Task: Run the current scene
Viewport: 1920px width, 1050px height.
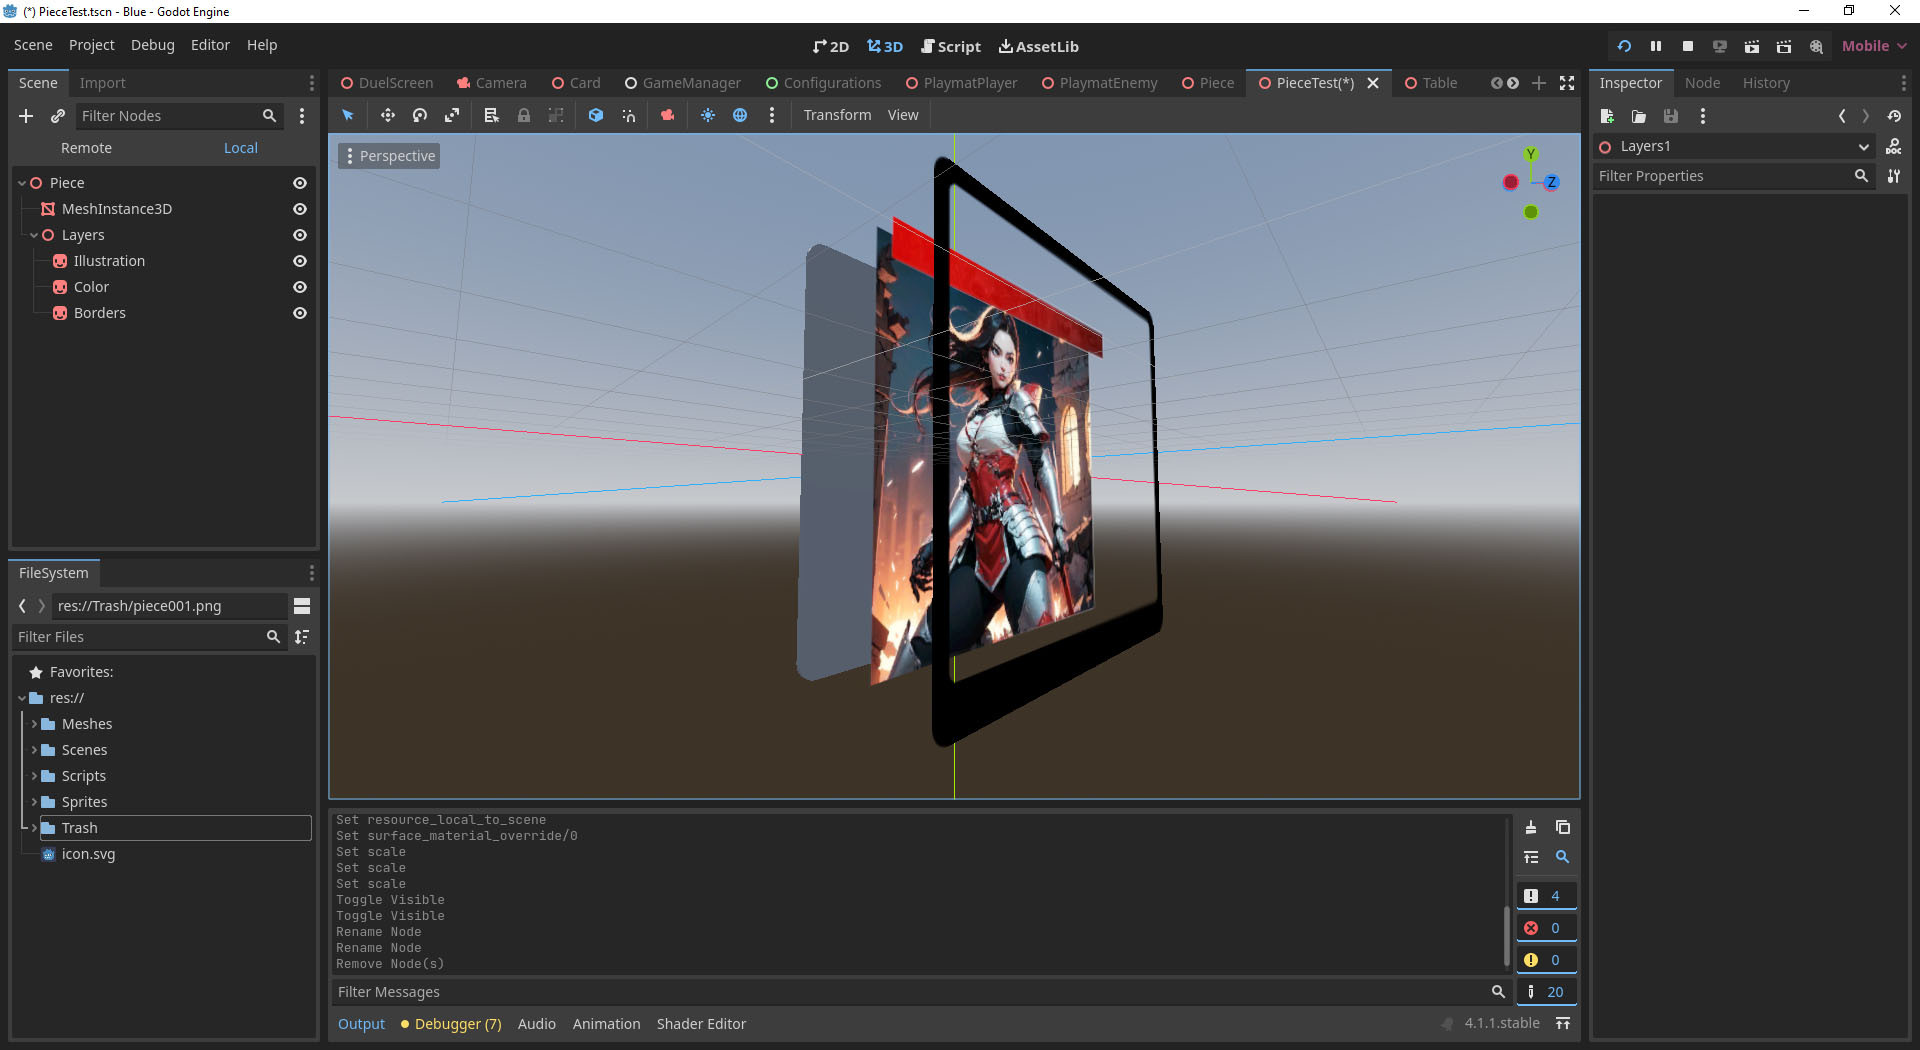Action: pyautogui.click(x=1752, y=46)
